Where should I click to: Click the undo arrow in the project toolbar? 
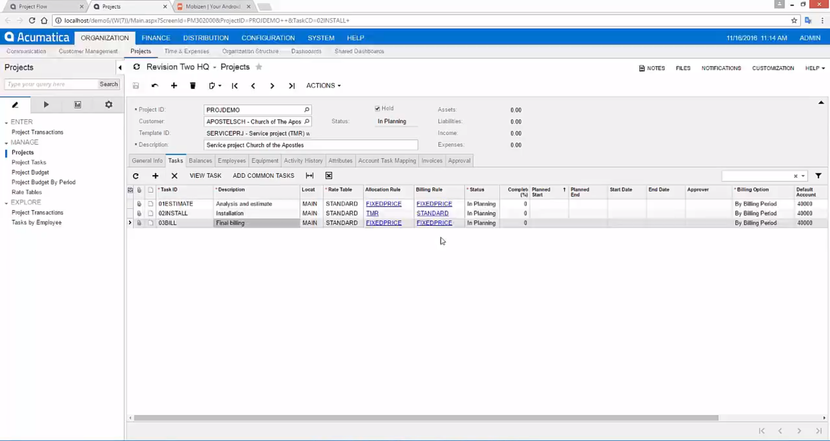(x=155, y=86)
